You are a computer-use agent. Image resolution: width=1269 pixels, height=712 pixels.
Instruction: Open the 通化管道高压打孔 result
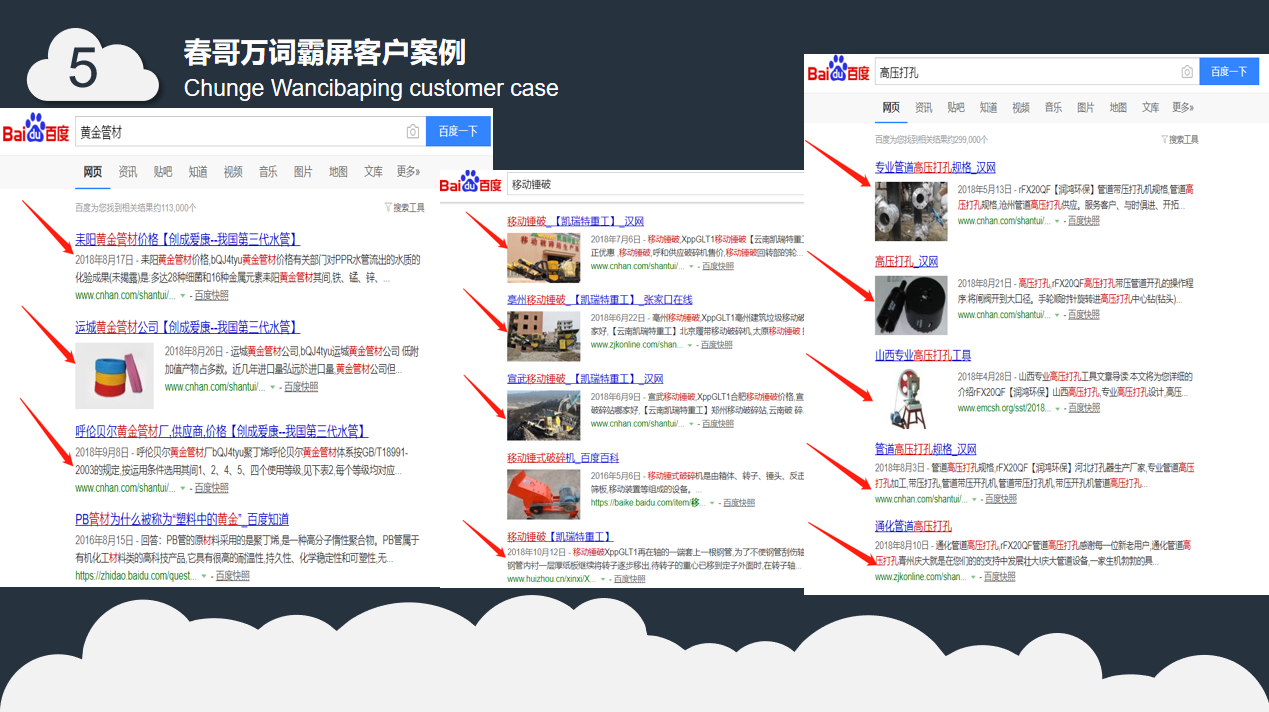click(913, 526)
